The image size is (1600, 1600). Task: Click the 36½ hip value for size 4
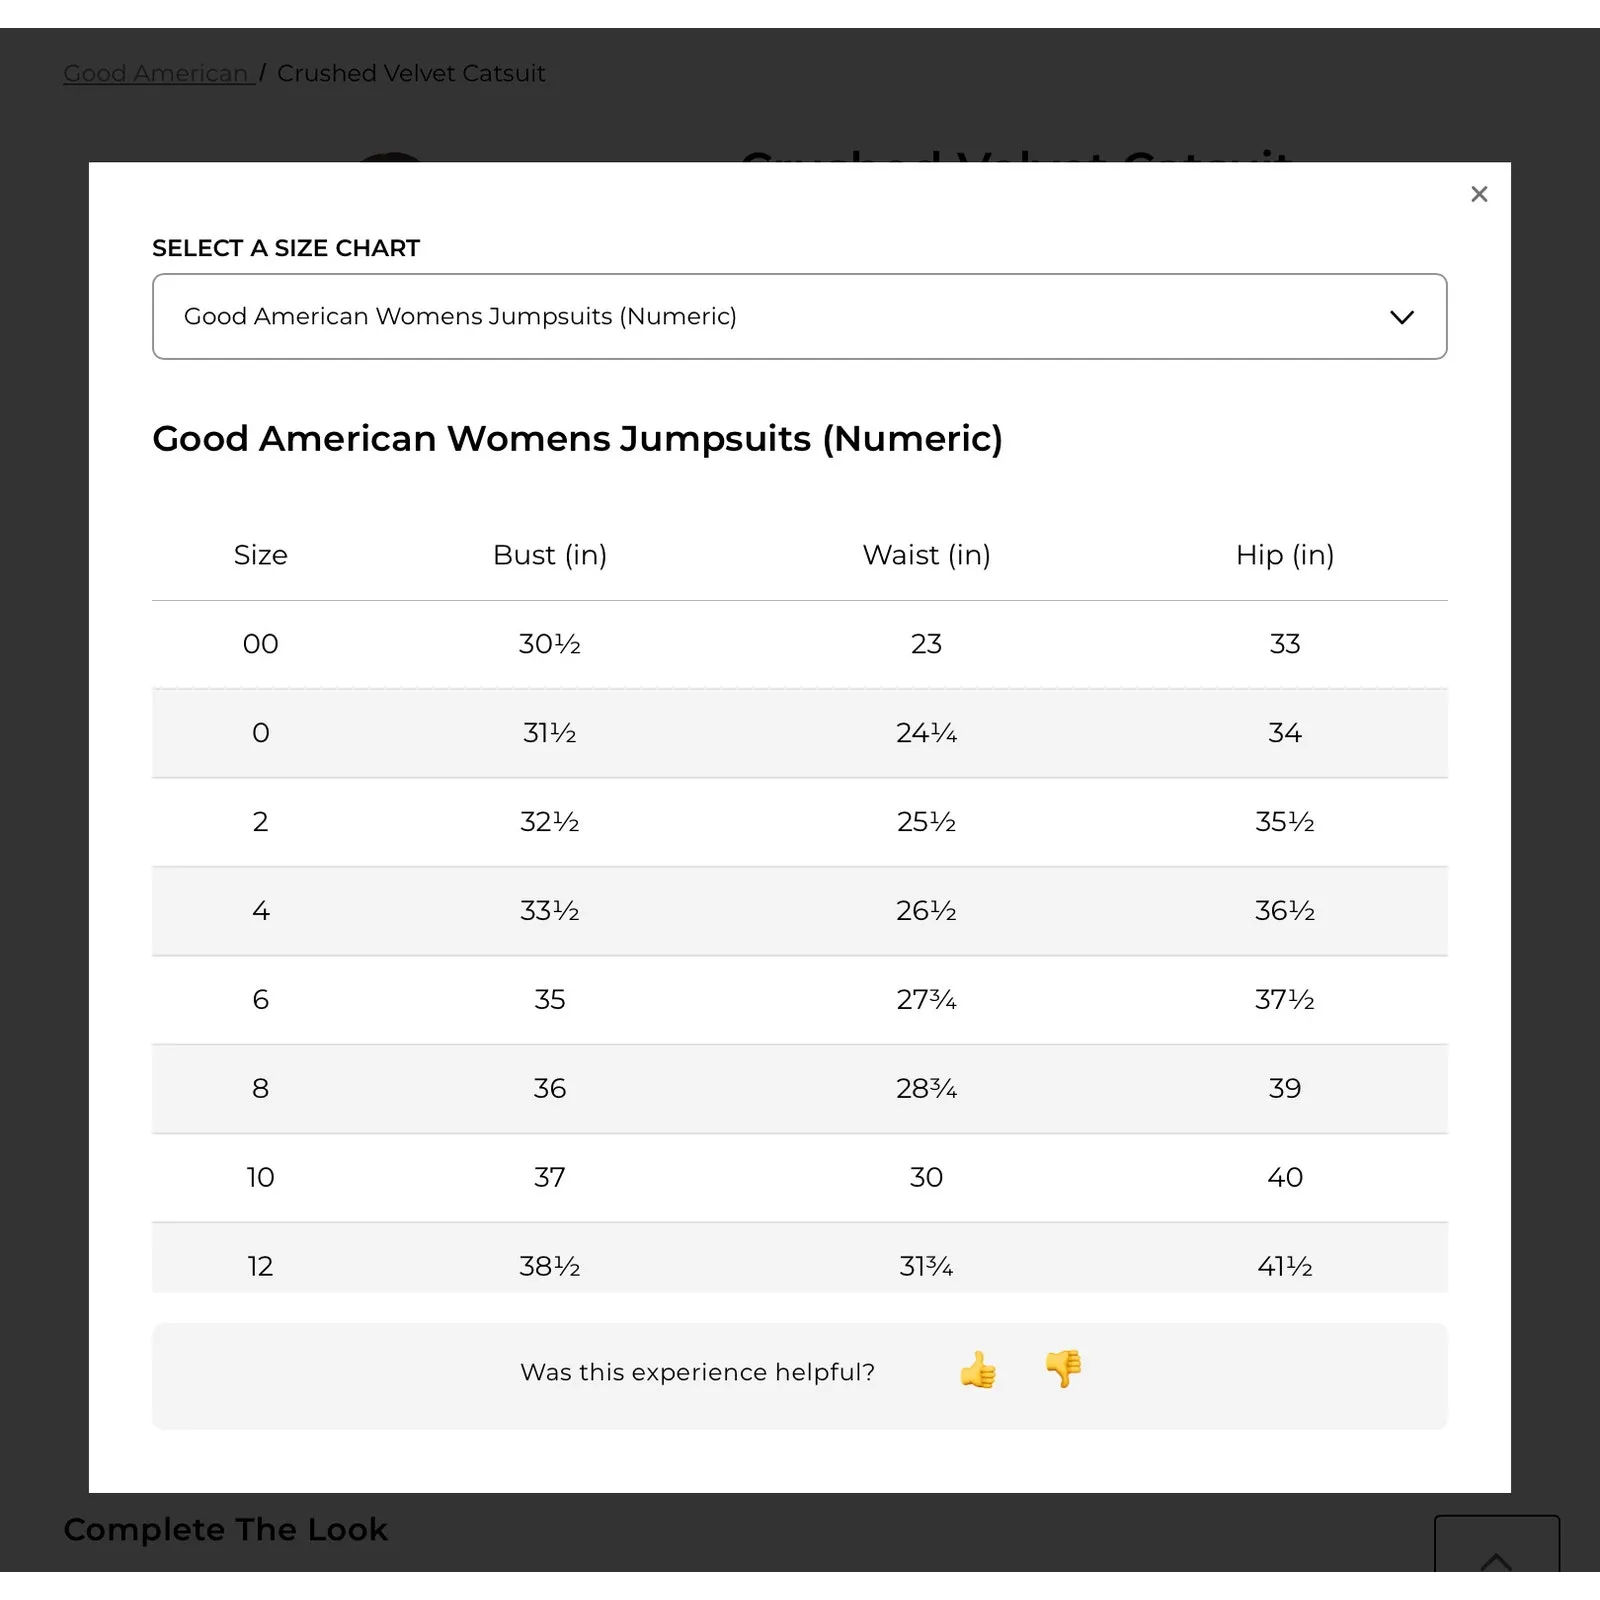coord(1285,911)
